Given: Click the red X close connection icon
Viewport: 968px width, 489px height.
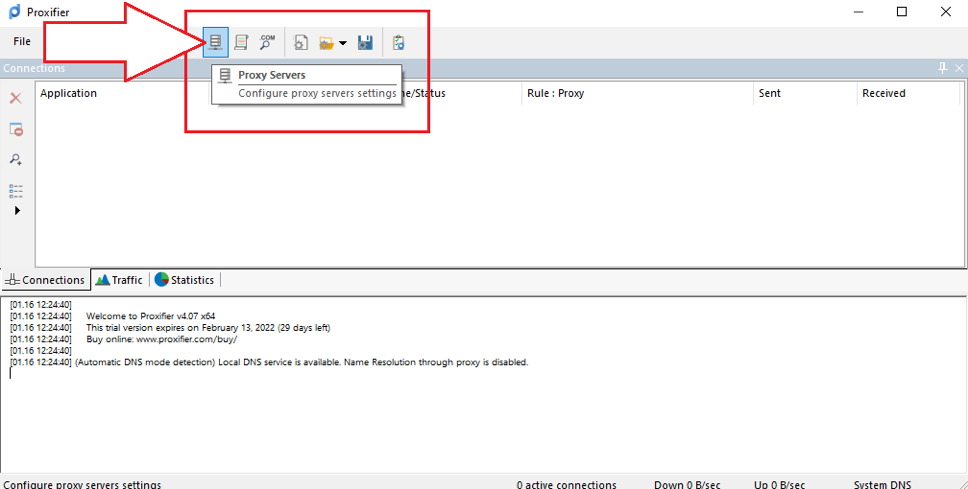Looking at the screenshot, I should click(x=16, y=98).
